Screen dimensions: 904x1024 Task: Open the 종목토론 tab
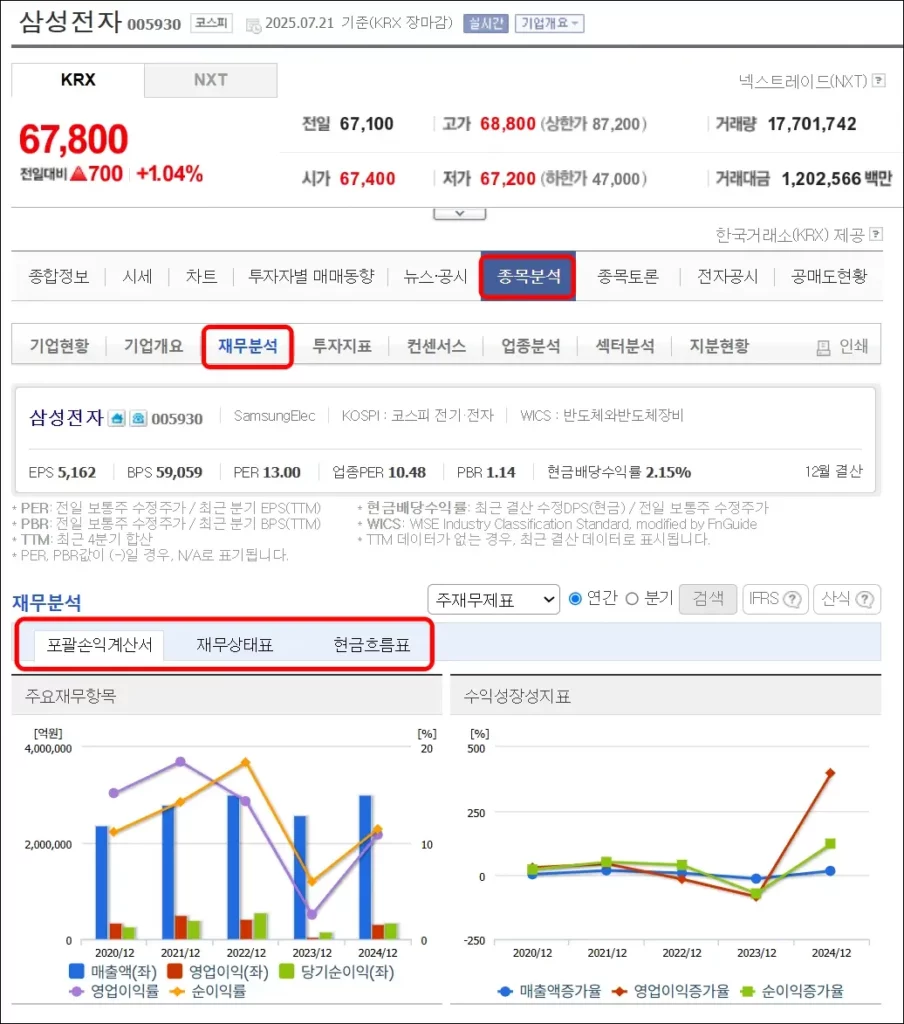628,276
